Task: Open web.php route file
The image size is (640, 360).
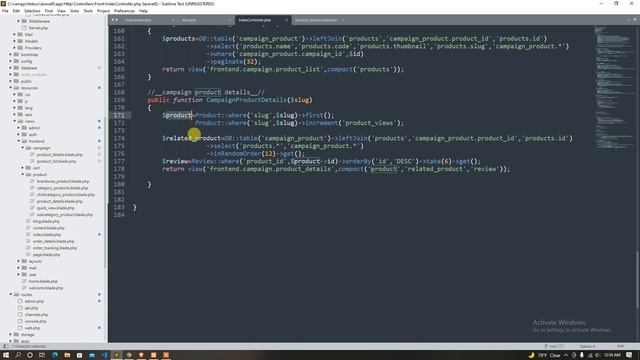Action: 32,328
